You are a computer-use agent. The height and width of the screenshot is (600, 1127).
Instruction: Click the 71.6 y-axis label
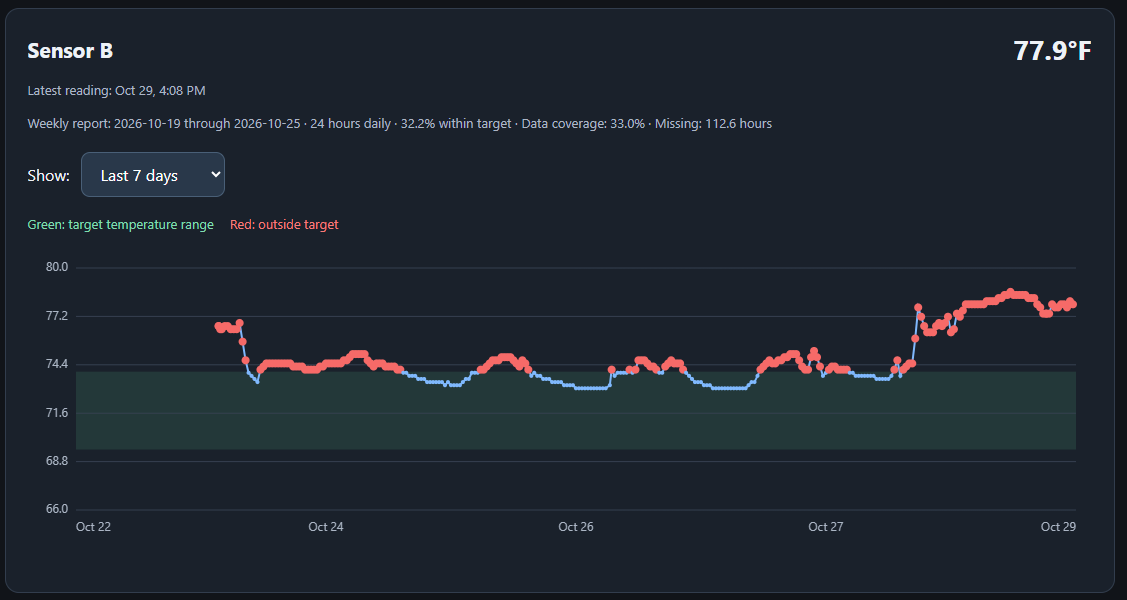pyautogui.click(x=57, y=412)
